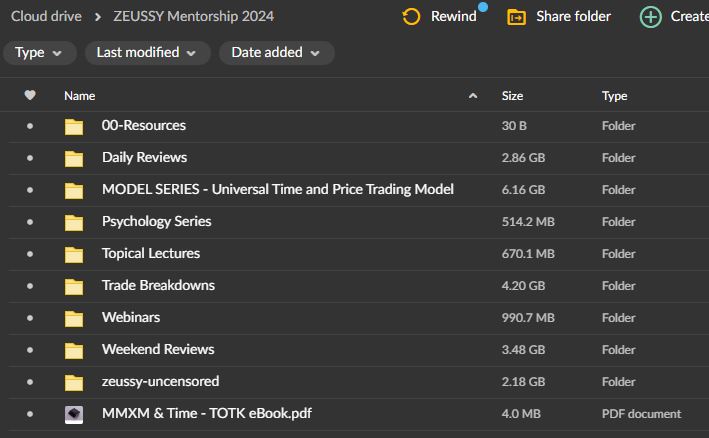Screen dimensions: 709x438
Task: Click the heart favorites column header icon
Action: 30,95
